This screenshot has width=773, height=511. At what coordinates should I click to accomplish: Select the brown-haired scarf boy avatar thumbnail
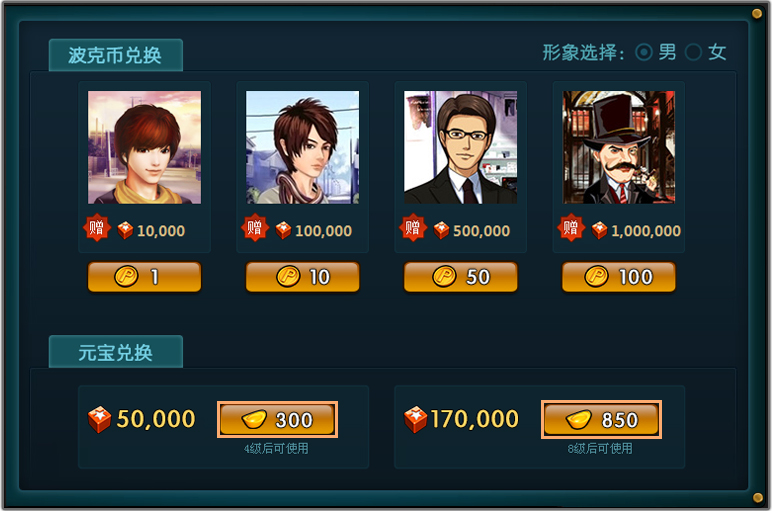[x=303, y=147]
